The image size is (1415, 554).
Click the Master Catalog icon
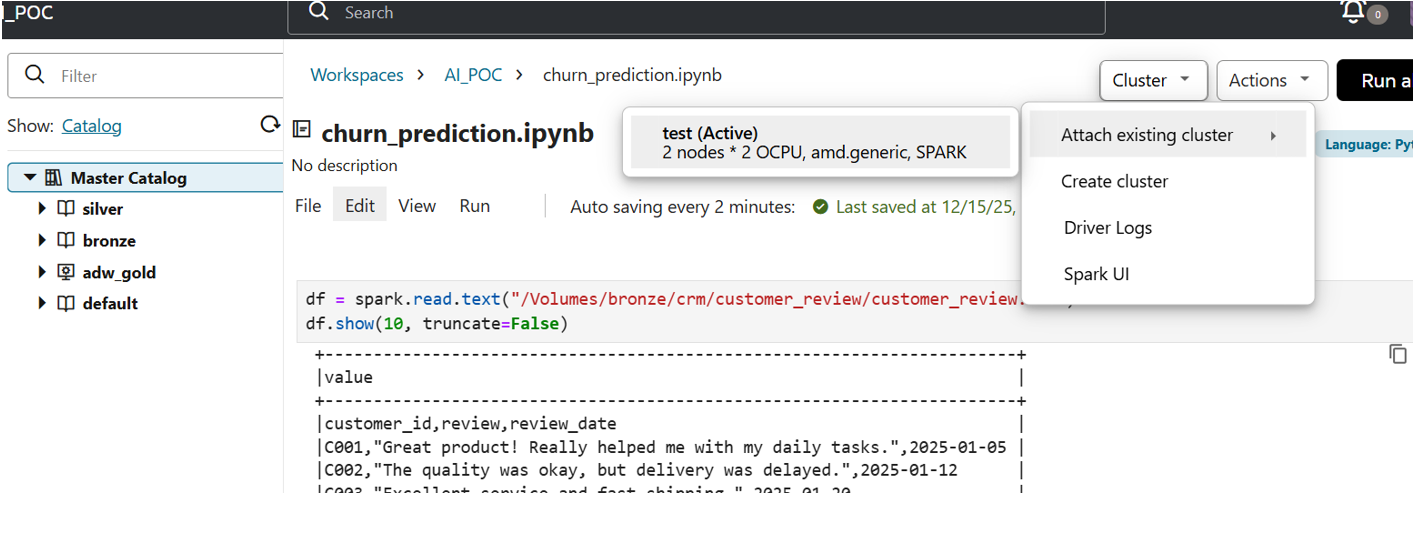(x=54, y=178)
